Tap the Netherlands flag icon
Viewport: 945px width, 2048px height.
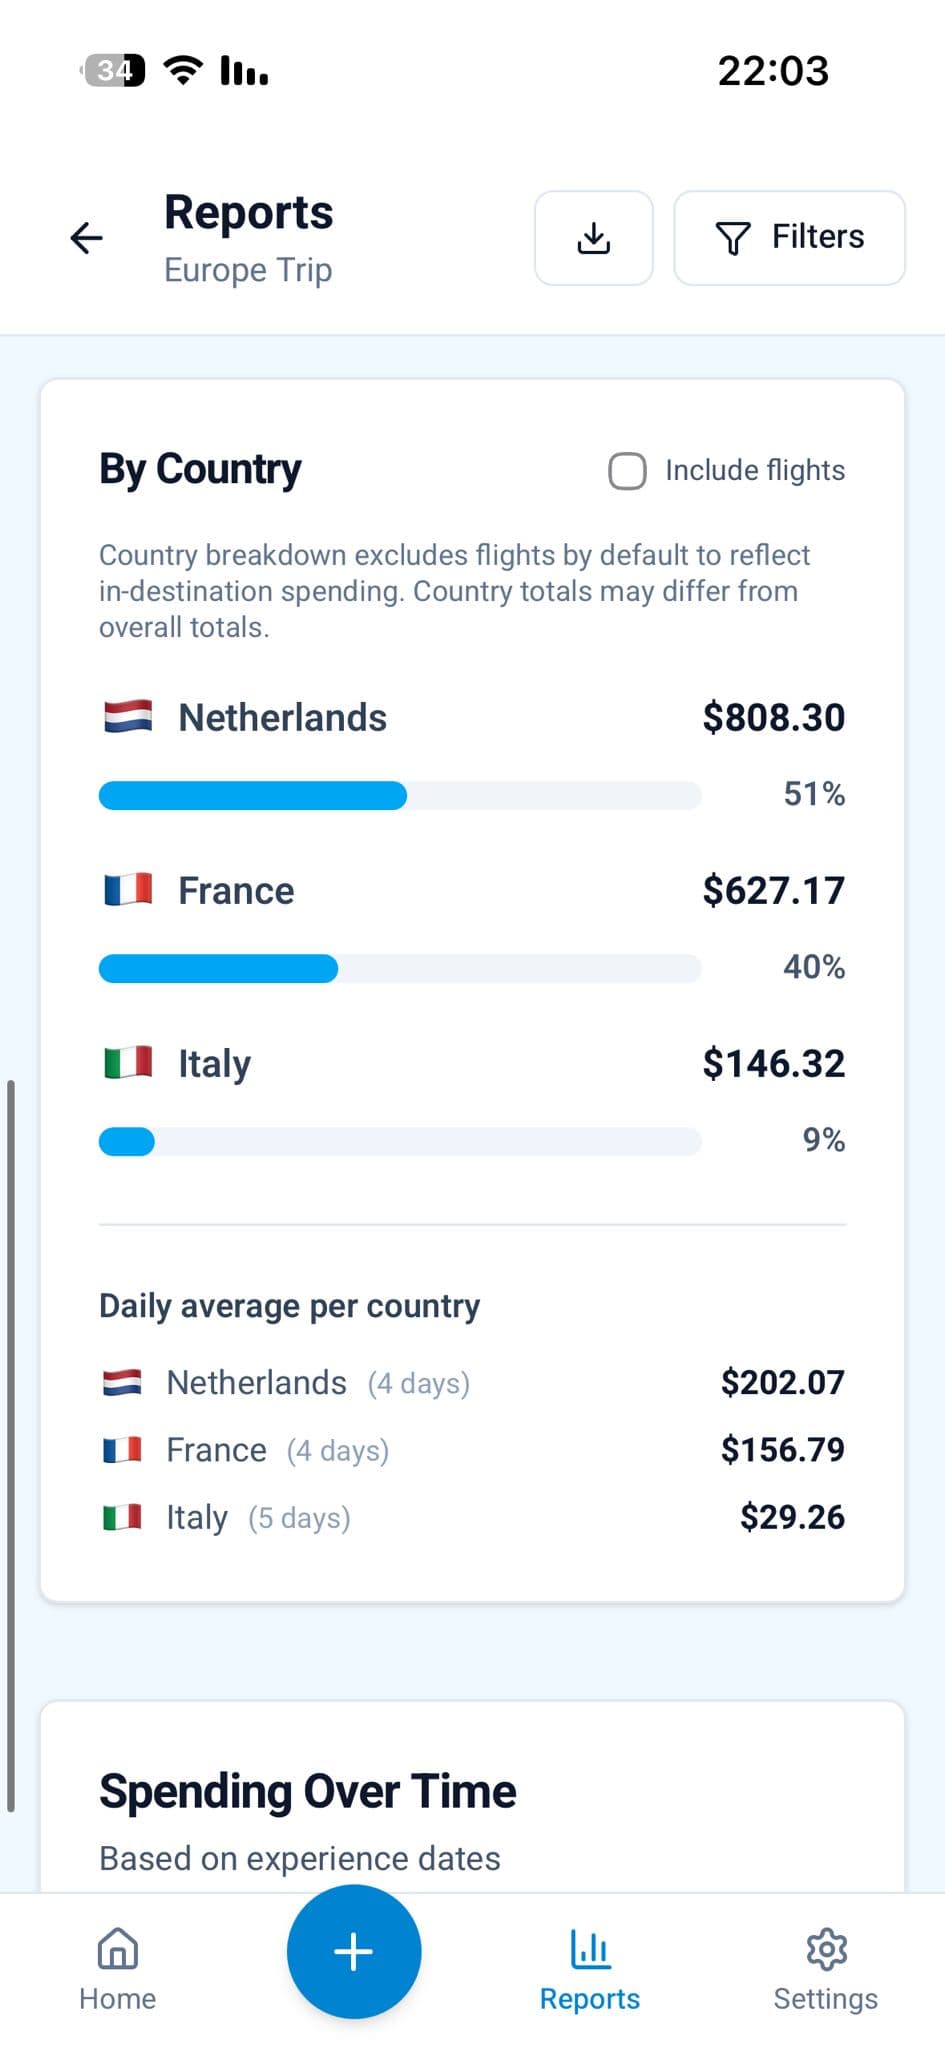click(x=128, y=716)
